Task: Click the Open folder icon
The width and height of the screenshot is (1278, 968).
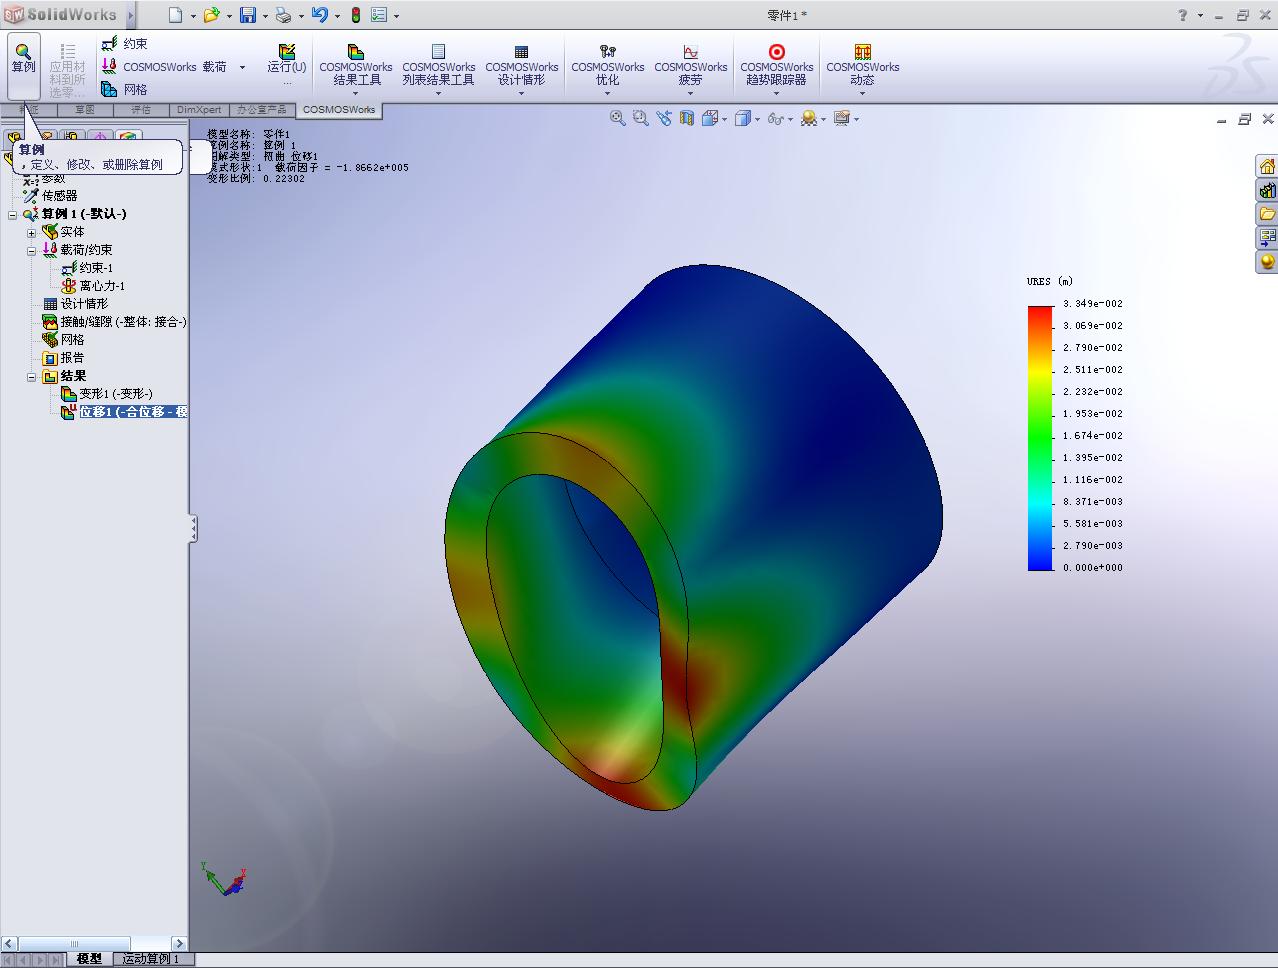Action: tap(211, 15)
